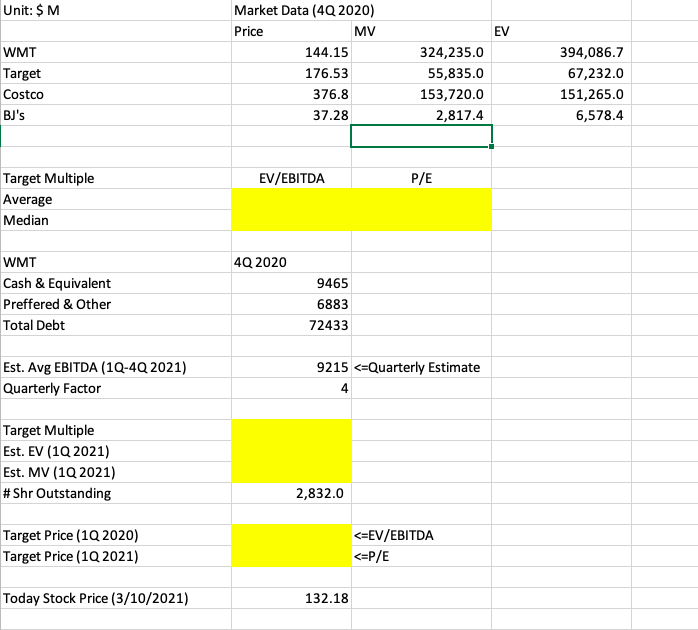Screen dimensions: 698x630
Task: Click WMT enterprise value 394,086.7
Action: (x=561, y=52)
